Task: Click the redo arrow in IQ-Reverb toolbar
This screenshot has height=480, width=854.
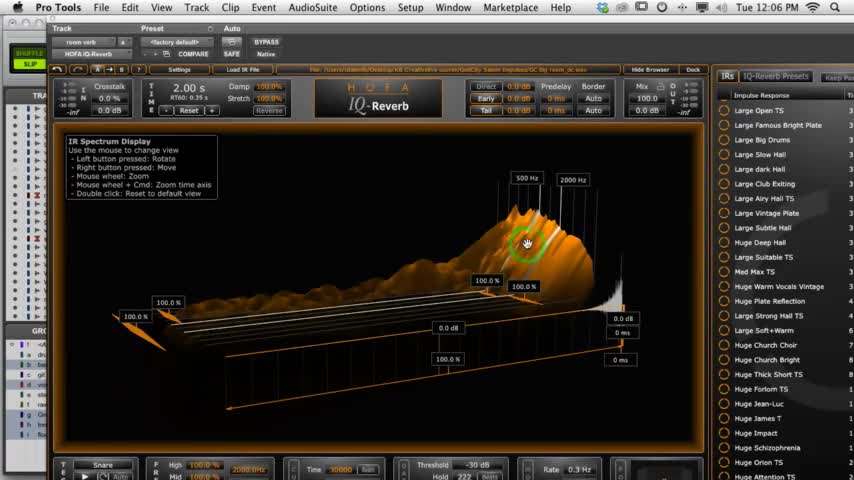Action: coord(78,70)
